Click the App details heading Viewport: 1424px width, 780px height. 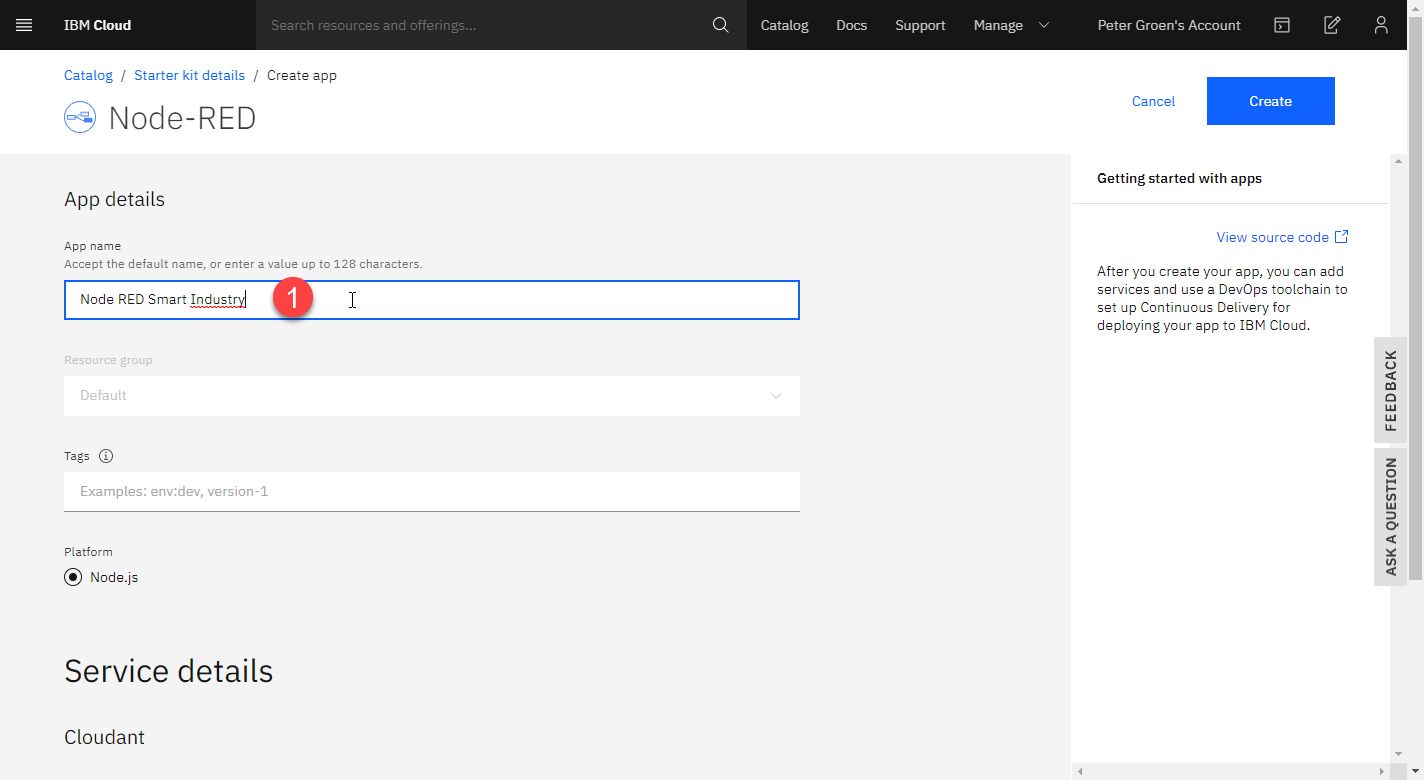pyautogui.click(x=114, y=199)
